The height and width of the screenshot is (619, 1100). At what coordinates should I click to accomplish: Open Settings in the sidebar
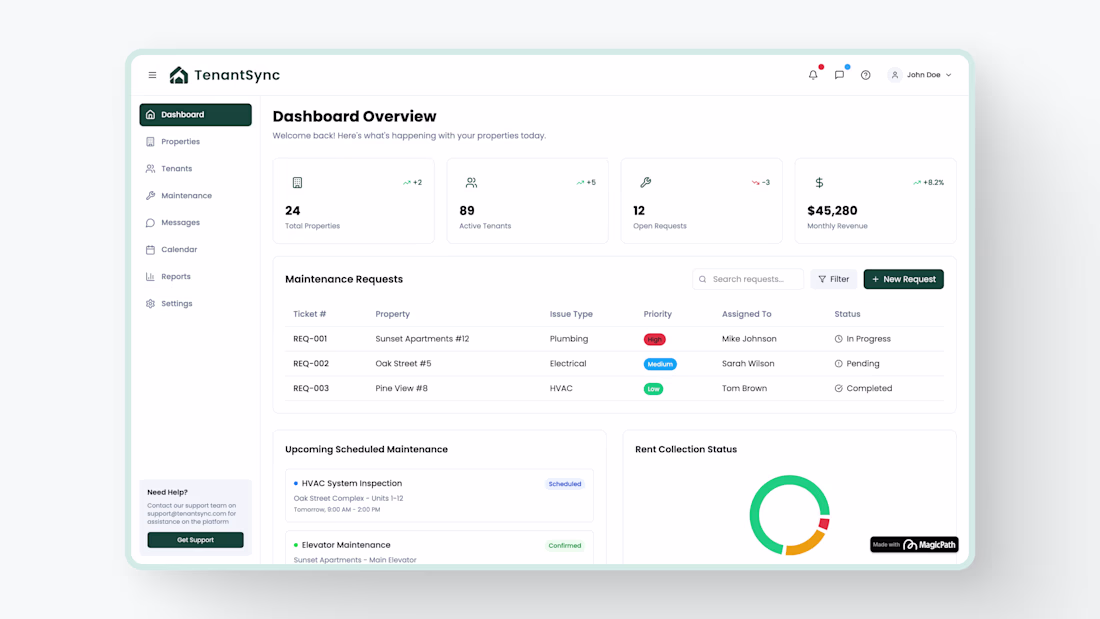(196, 304)
